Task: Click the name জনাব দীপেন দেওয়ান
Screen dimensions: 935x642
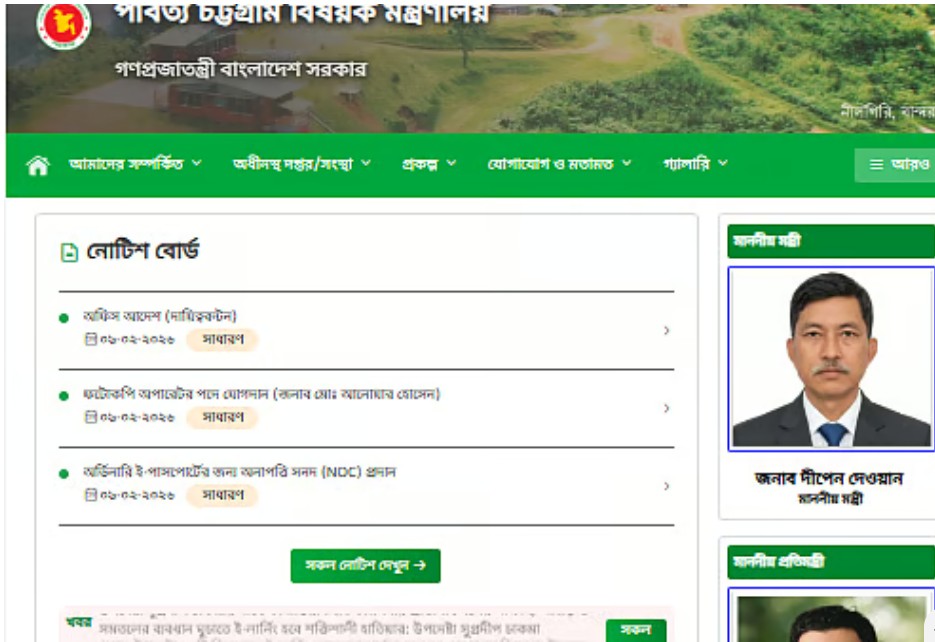Action: (829, 478)
